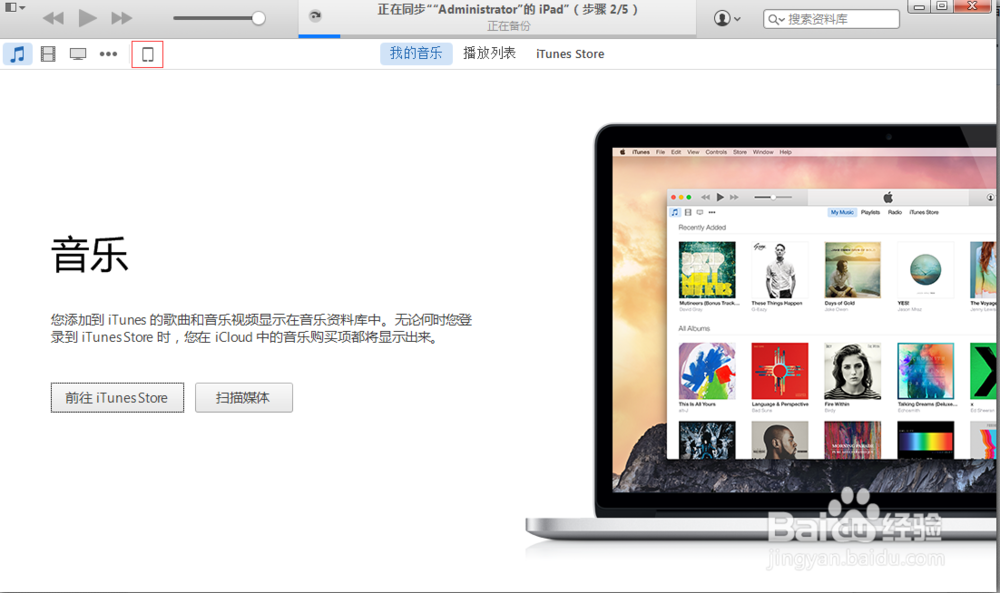Click the 扫描媒体 button
The image size is (1000, 593).
click(x=243, y=397)
